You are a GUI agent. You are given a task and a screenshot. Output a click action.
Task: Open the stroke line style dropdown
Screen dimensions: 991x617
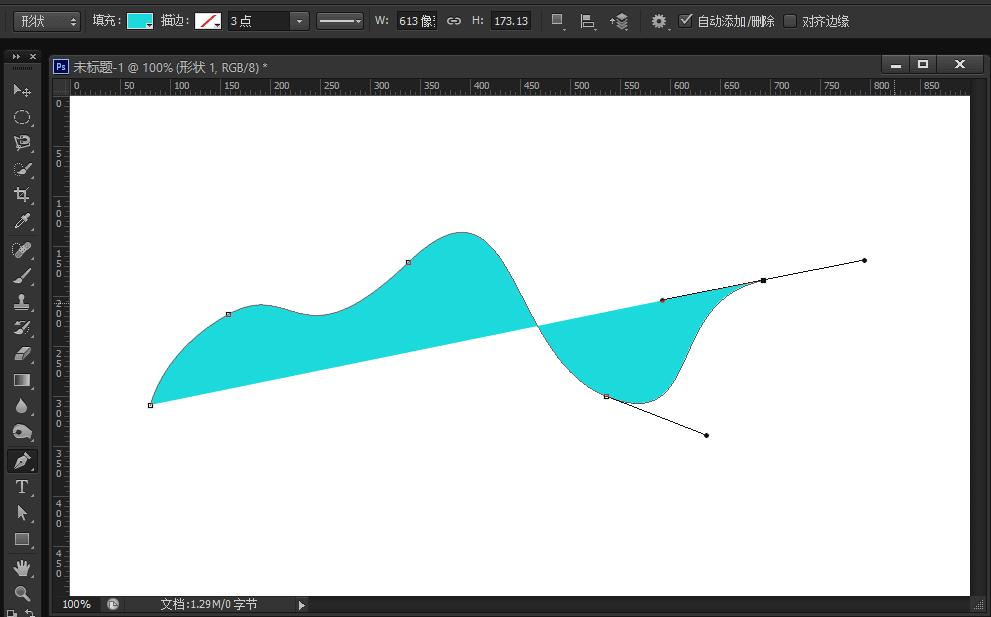point(339,21)
